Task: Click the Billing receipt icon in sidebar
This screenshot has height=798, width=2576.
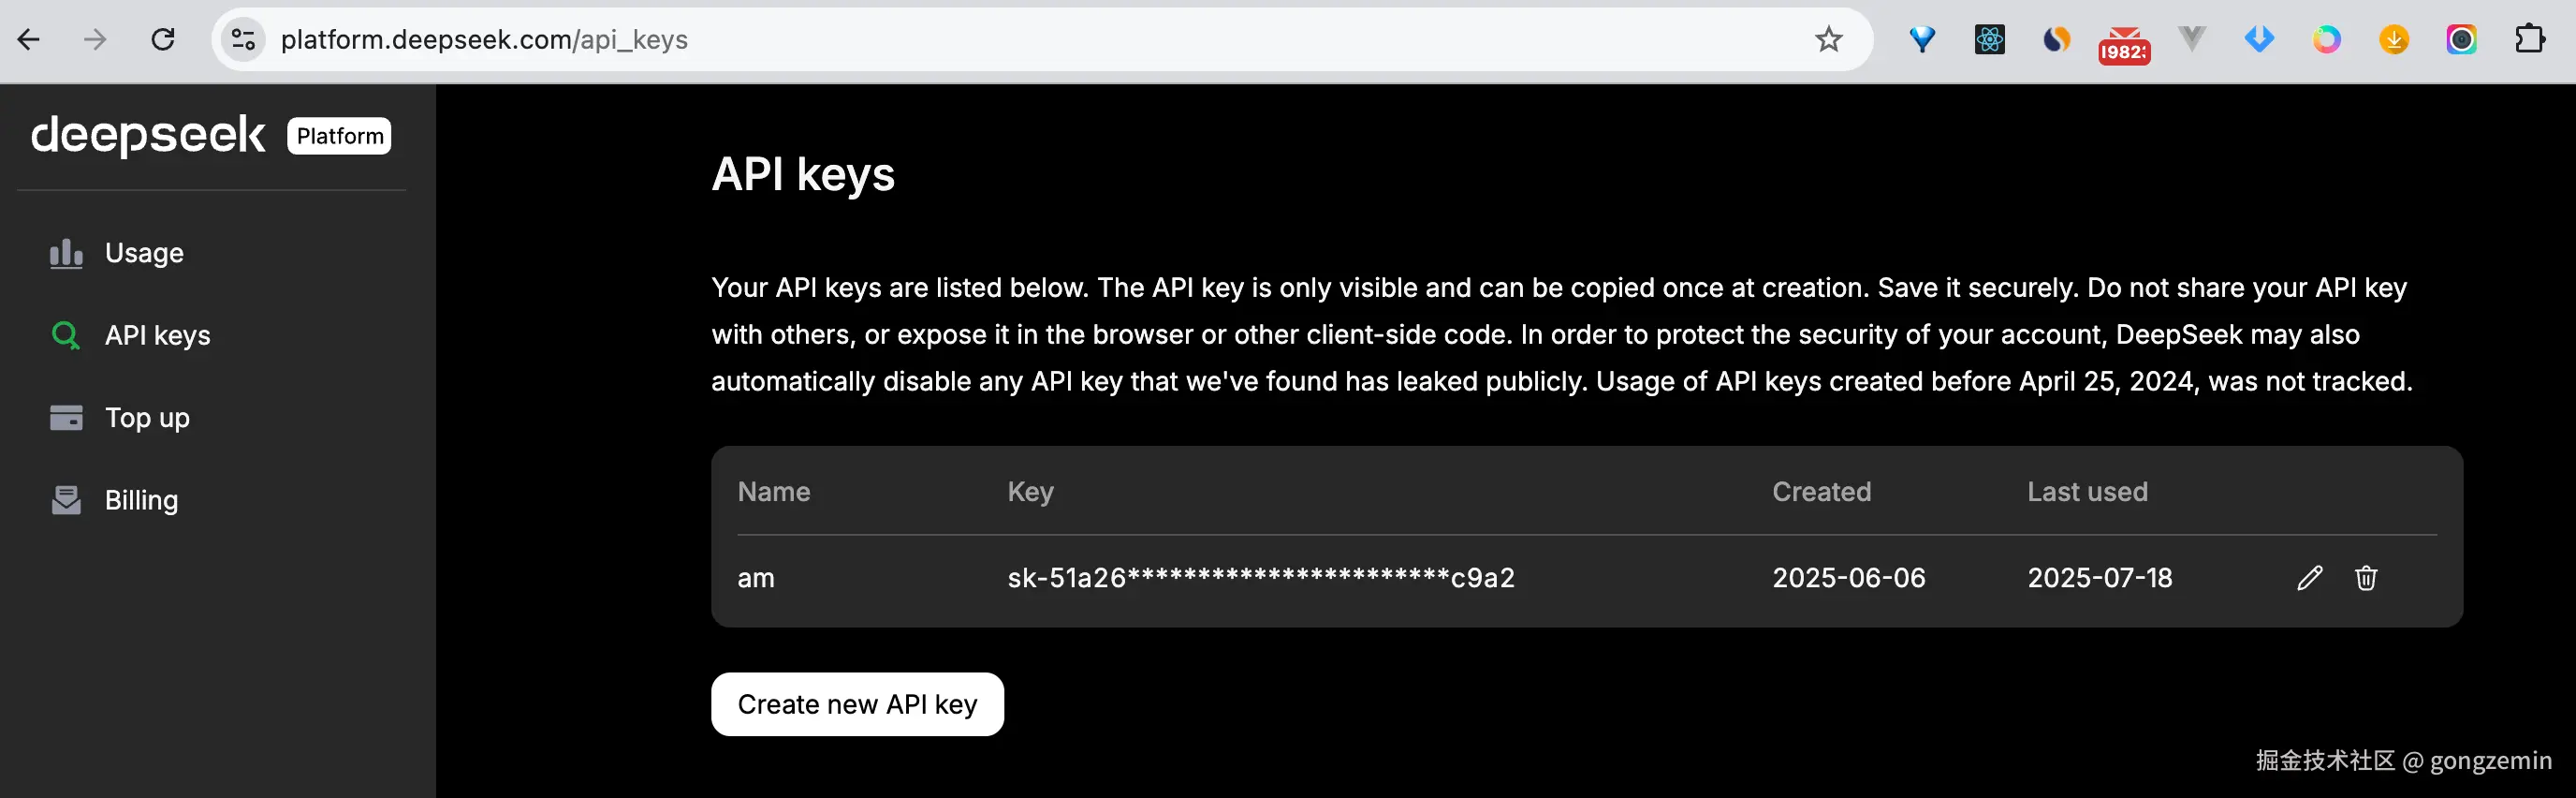Action: (66, 500)
